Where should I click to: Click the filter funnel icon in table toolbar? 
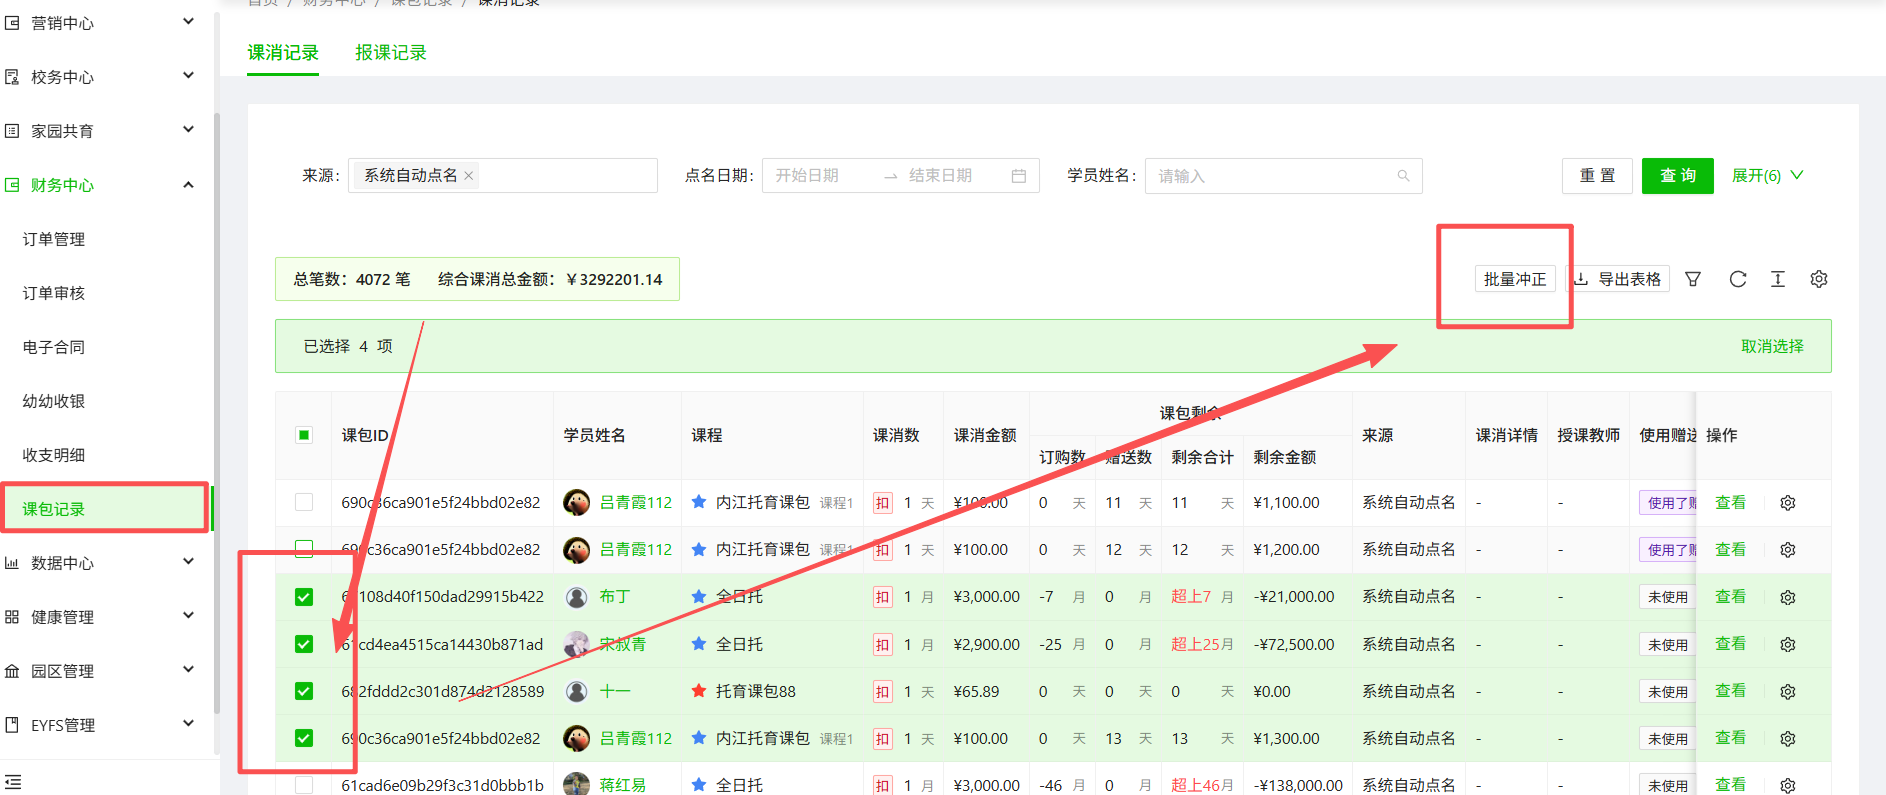tap(1693, 279)
